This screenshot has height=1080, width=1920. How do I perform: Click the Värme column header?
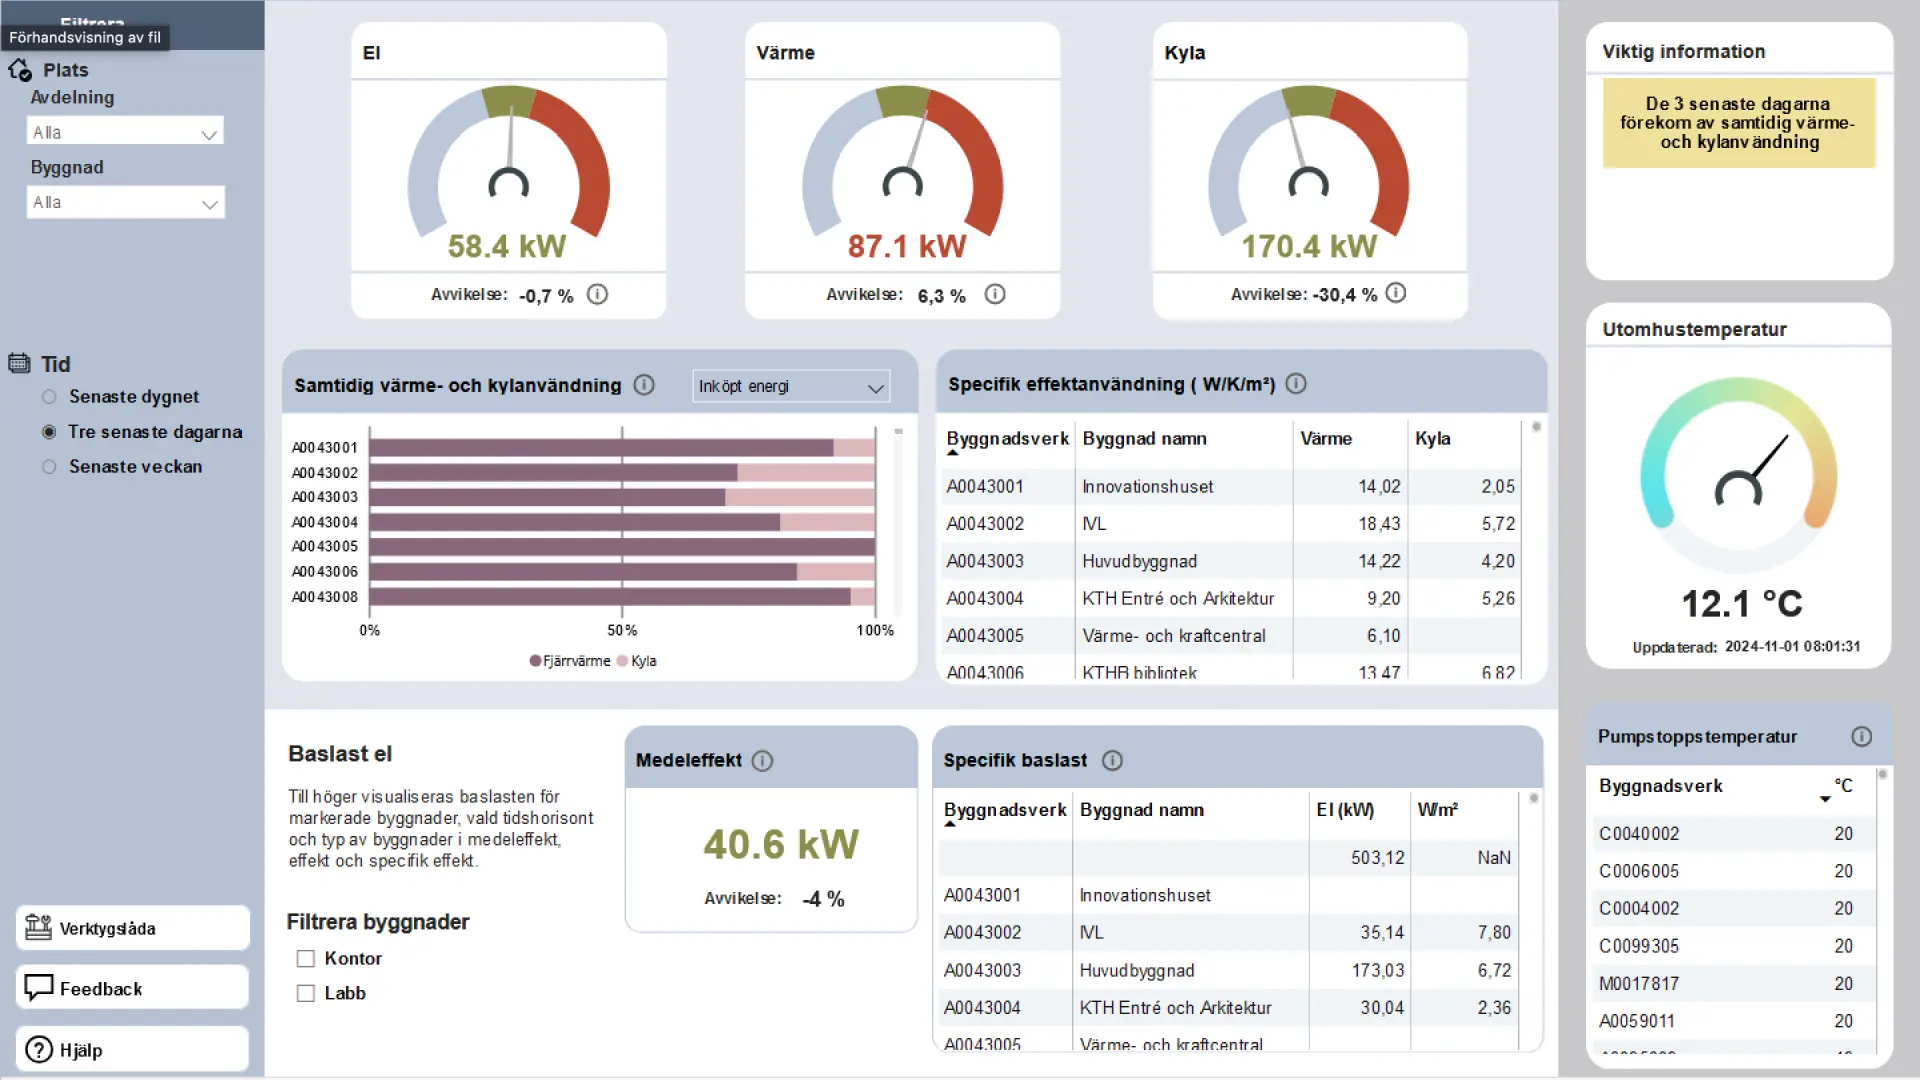pyautogui.click(x=1326, y=439)
